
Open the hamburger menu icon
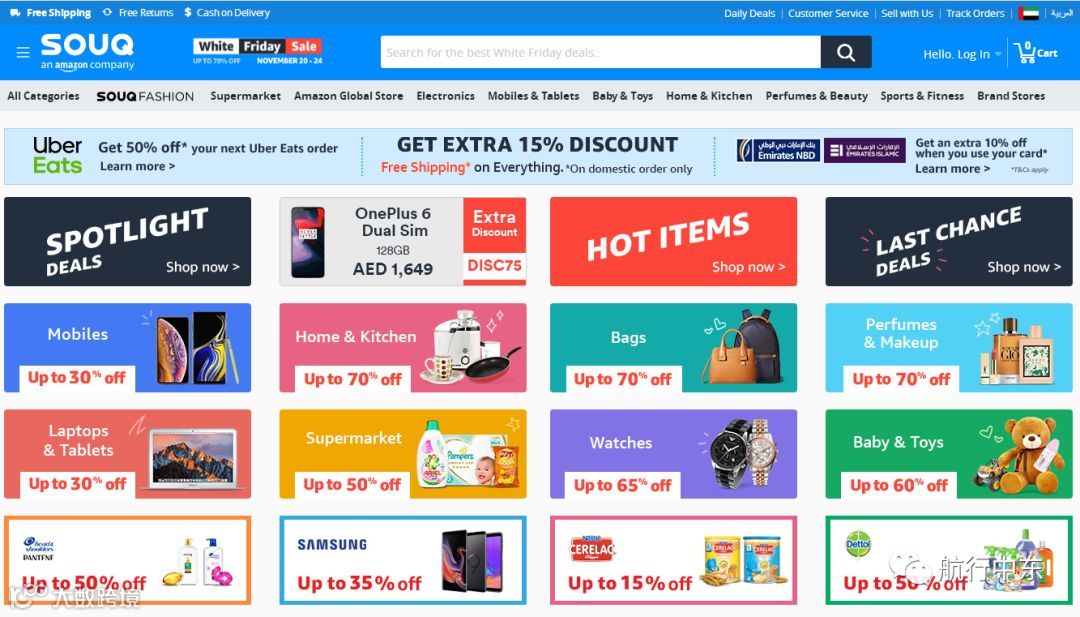pyautogui.click(x=23, y=52)
